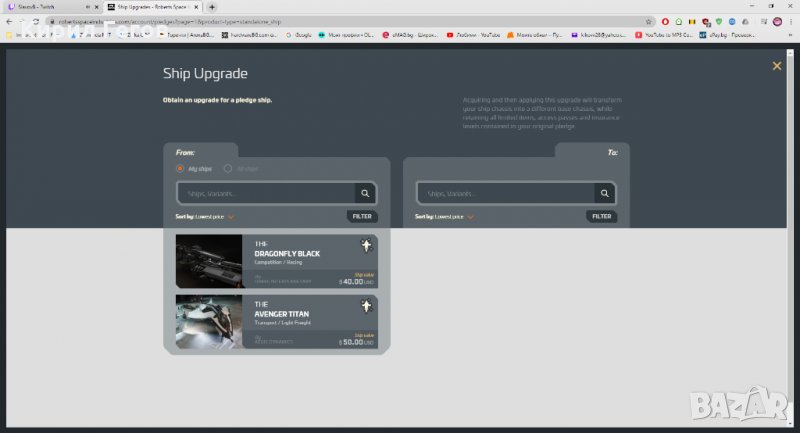Select the 'My ships' radio option
This screenshot has width=800, height=433.
coord(180,169)
